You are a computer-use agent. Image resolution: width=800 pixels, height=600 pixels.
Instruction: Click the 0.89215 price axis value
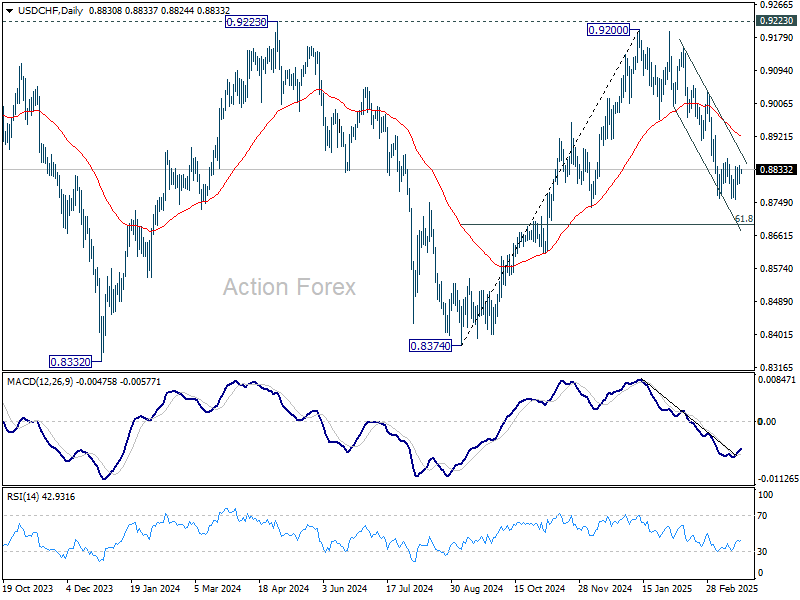click(777, 137)
